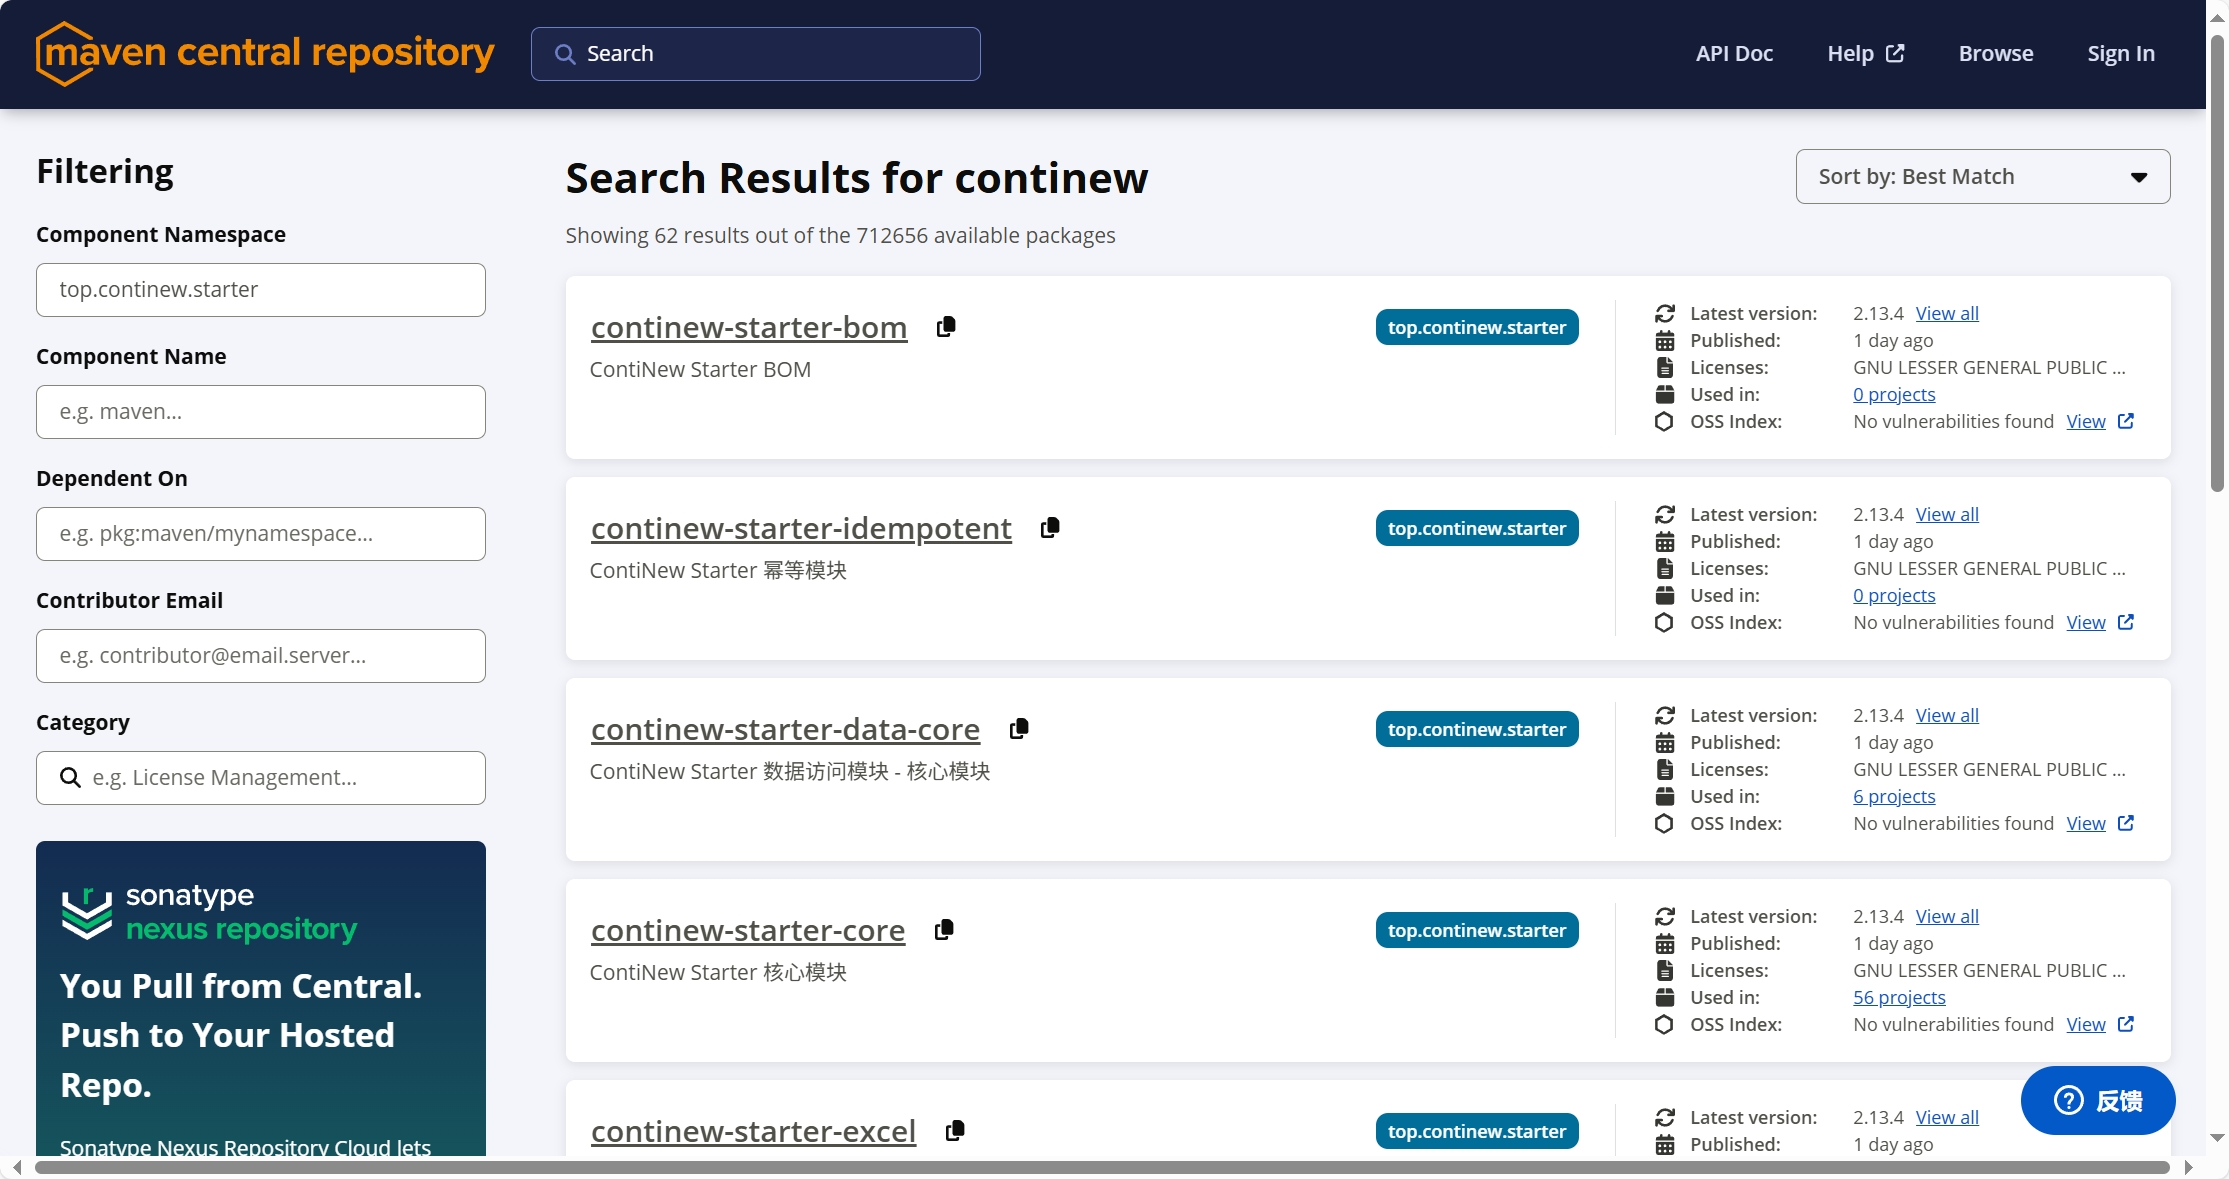Click namespace badge on continew-starter-data-core card

coord(1477,729)
